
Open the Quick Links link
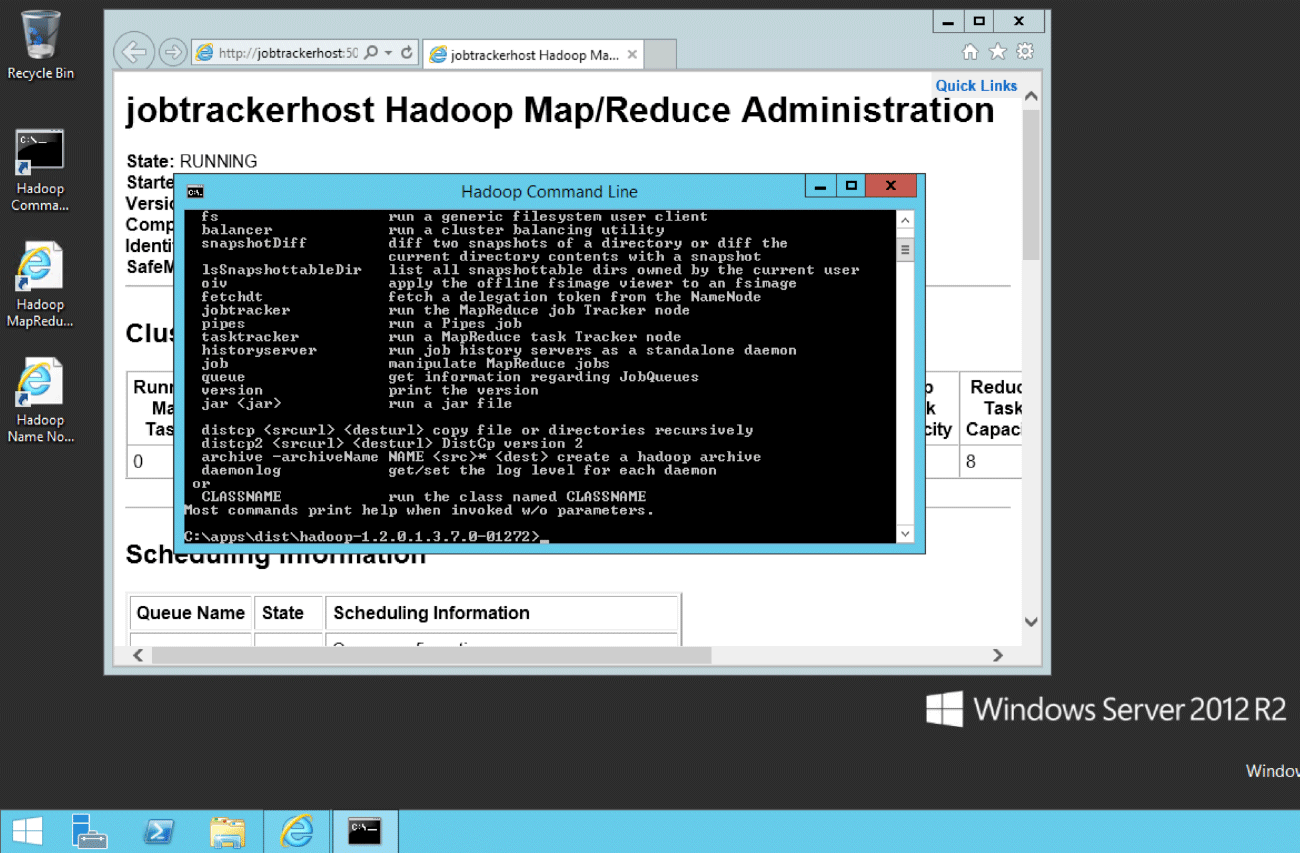(x=976, y=86)
